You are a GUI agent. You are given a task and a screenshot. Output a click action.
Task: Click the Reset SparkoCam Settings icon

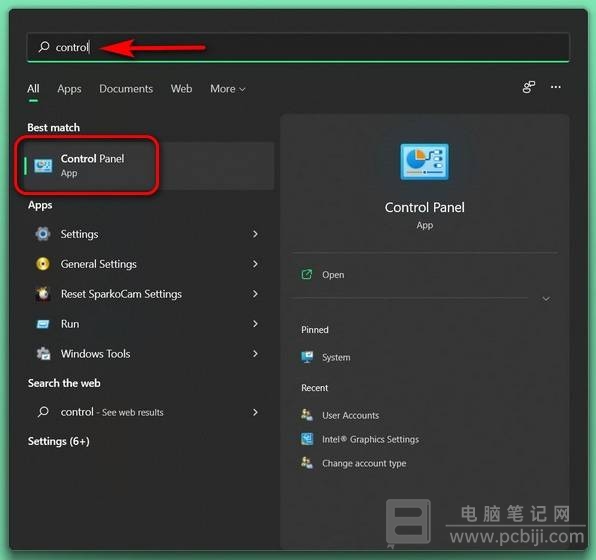(43, 293)
